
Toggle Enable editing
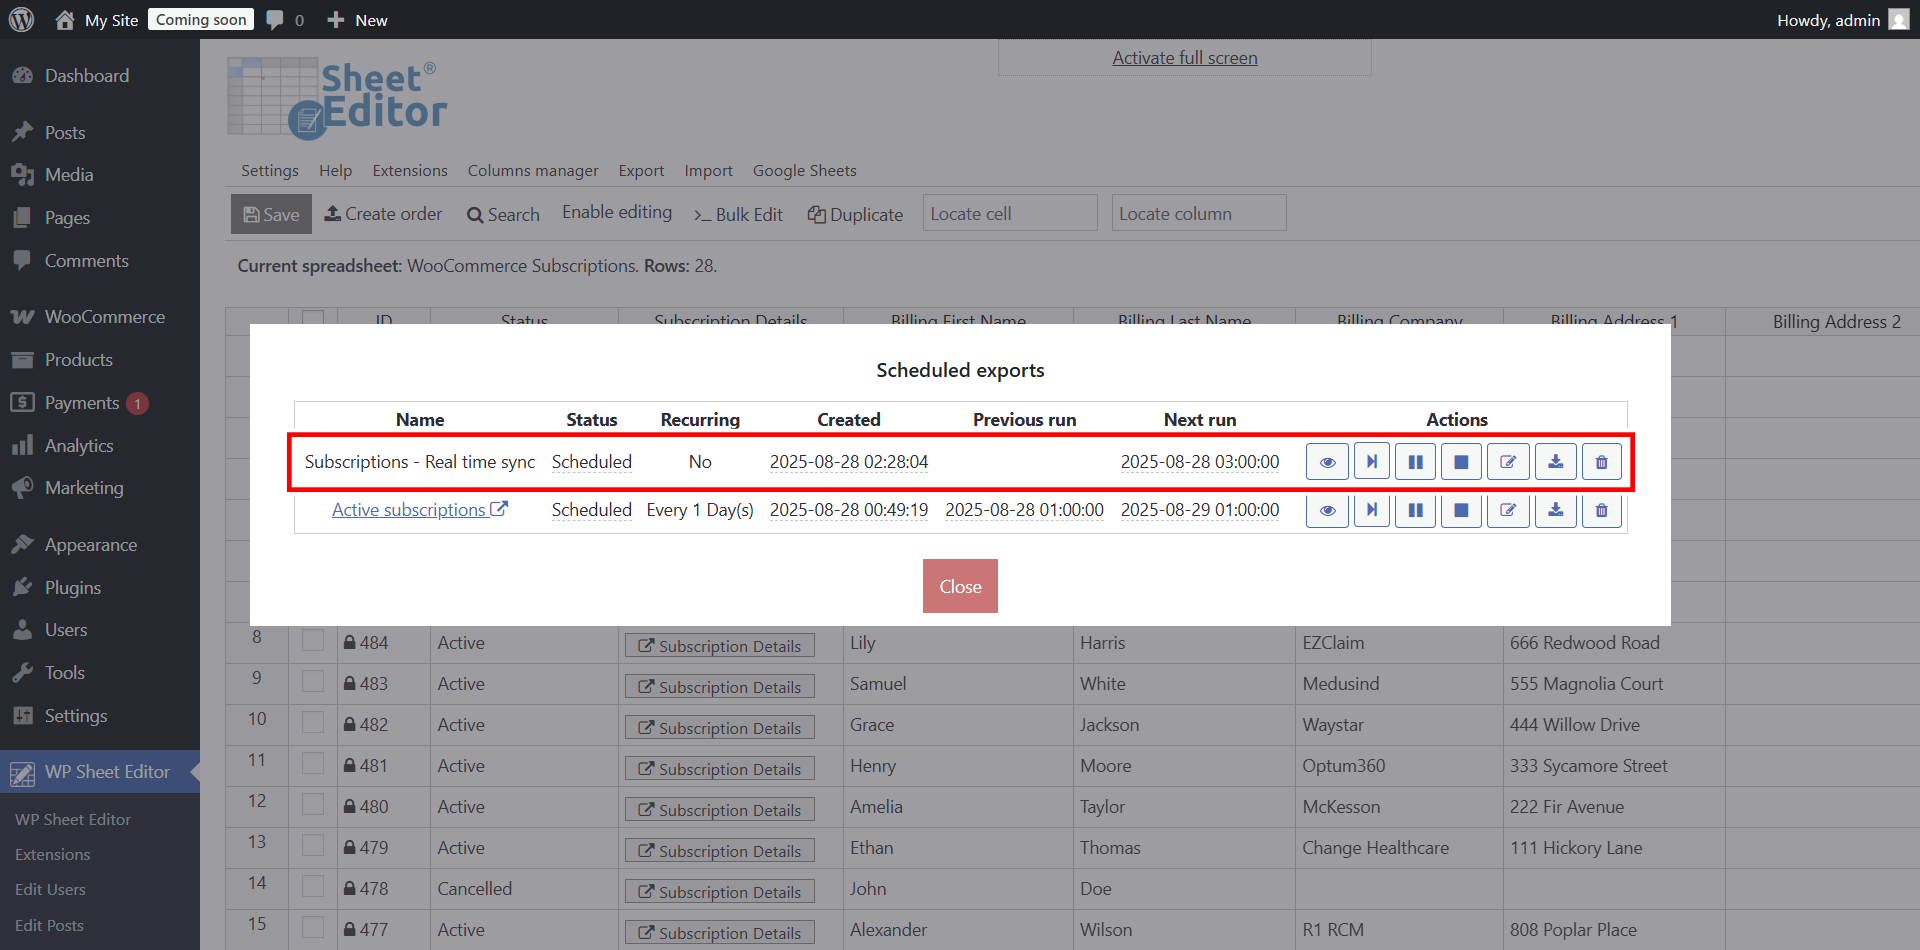[617, 212]
